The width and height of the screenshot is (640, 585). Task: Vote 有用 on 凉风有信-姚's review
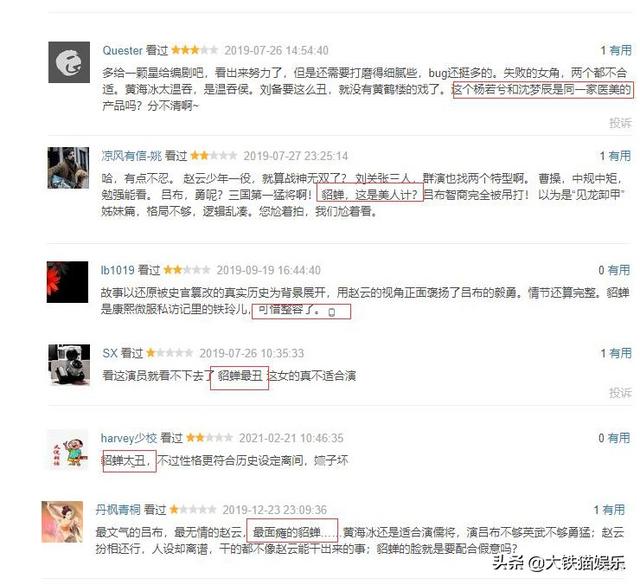coord(620,156)
